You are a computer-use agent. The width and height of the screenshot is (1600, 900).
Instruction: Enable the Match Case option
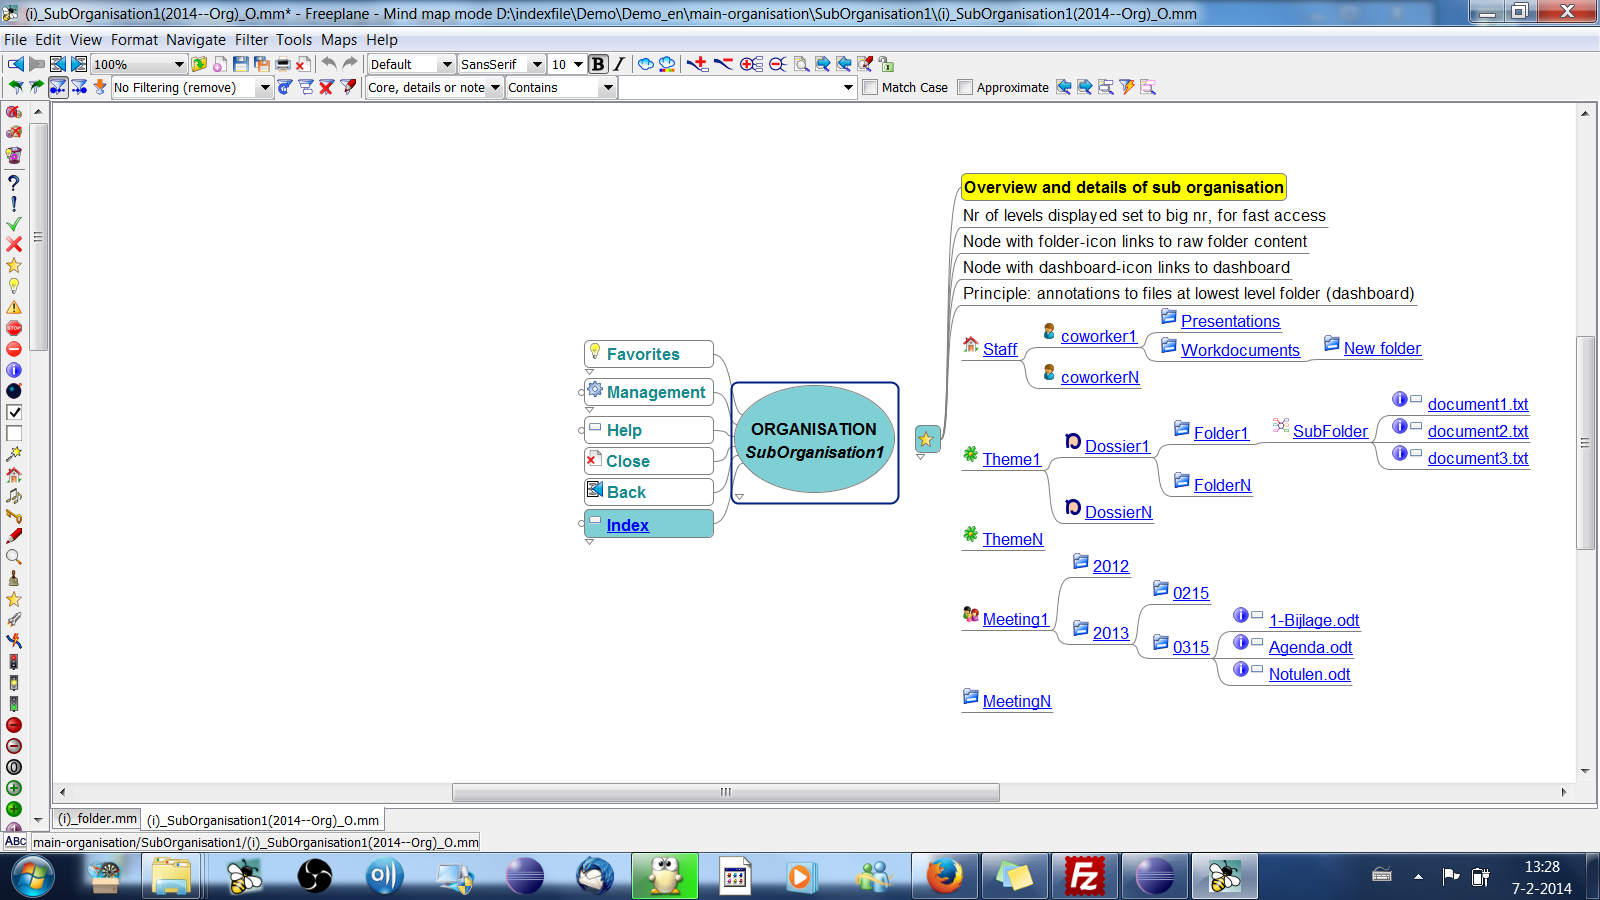pos(869,87)
